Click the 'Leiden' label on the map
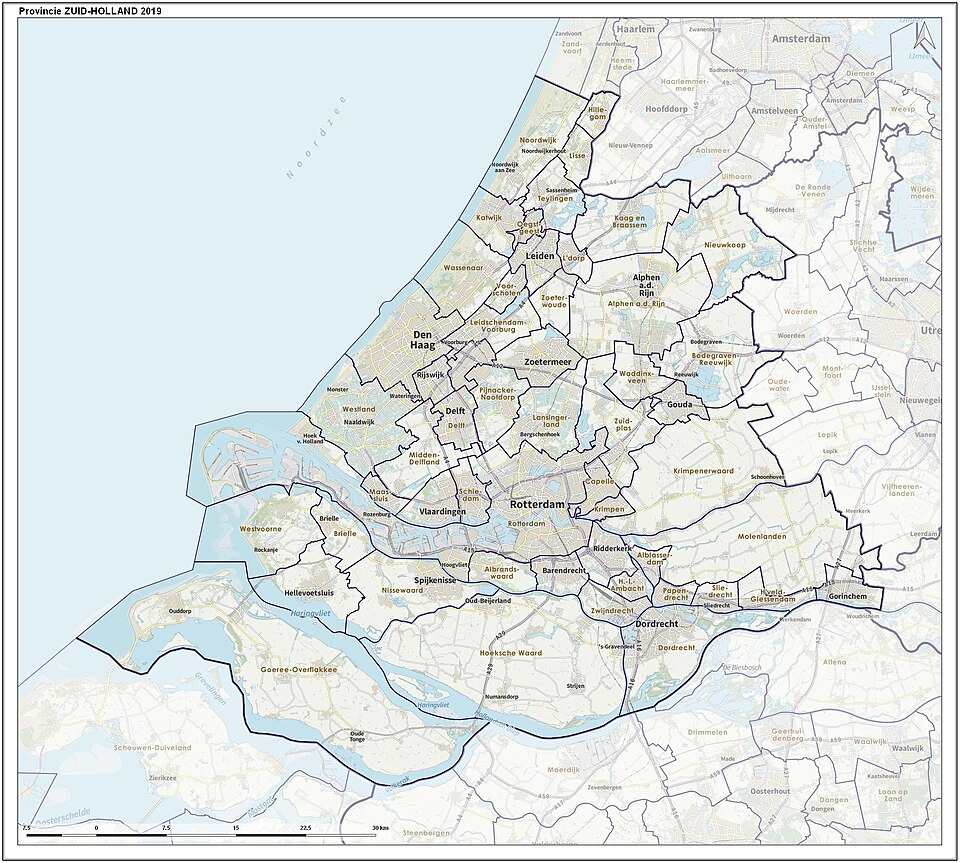The image size is (960, 863). tap(540, 256)
